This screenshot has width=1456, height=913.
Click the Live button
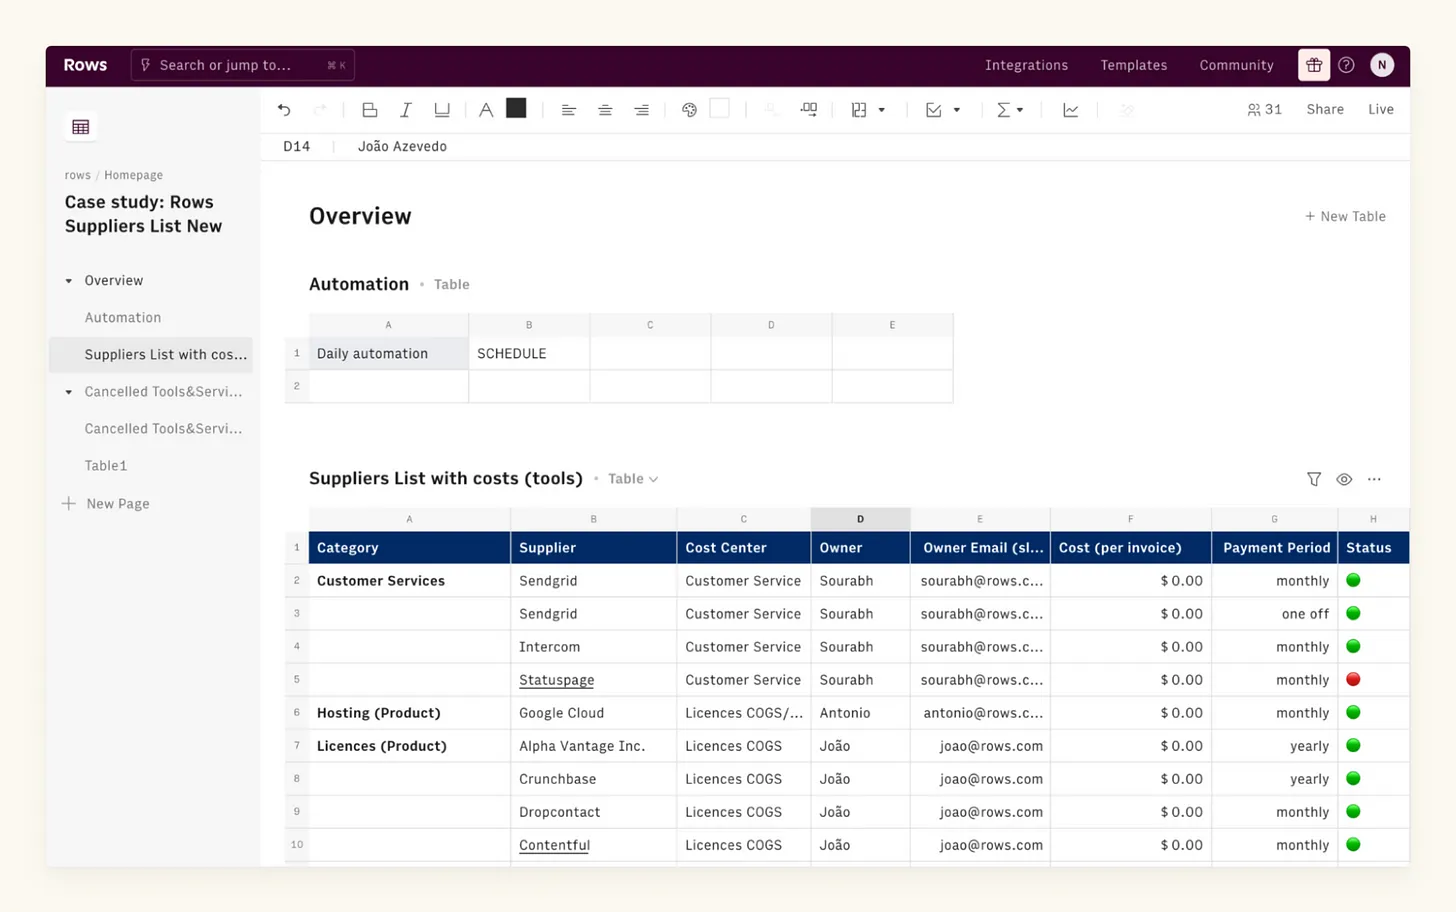[1381, 110]
